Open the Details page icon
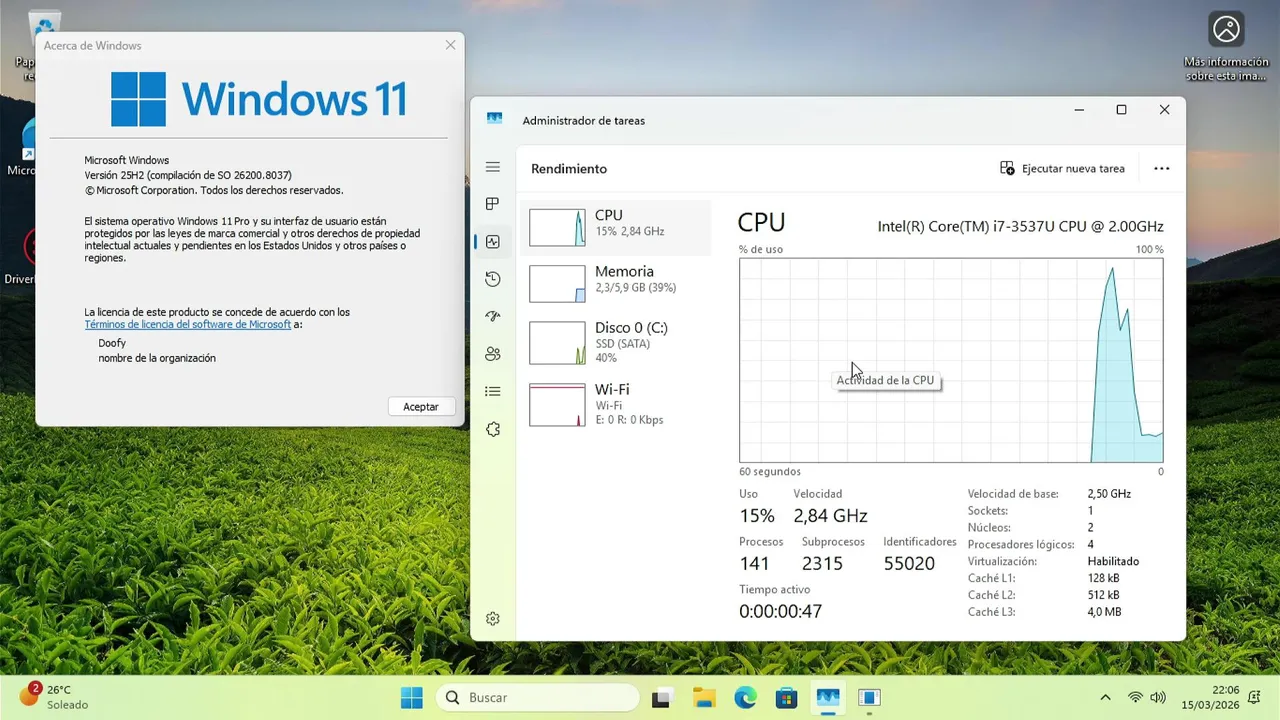Viewport: 1280px width, 720px height. coord(492,391)
